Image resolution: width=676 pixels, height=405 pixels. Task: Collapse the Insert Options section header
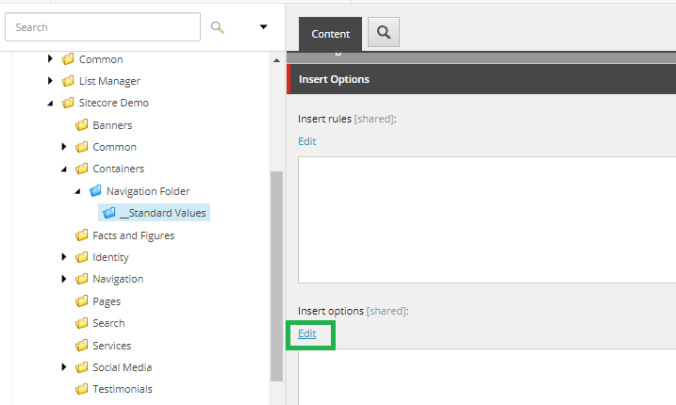tap(480, 79)
